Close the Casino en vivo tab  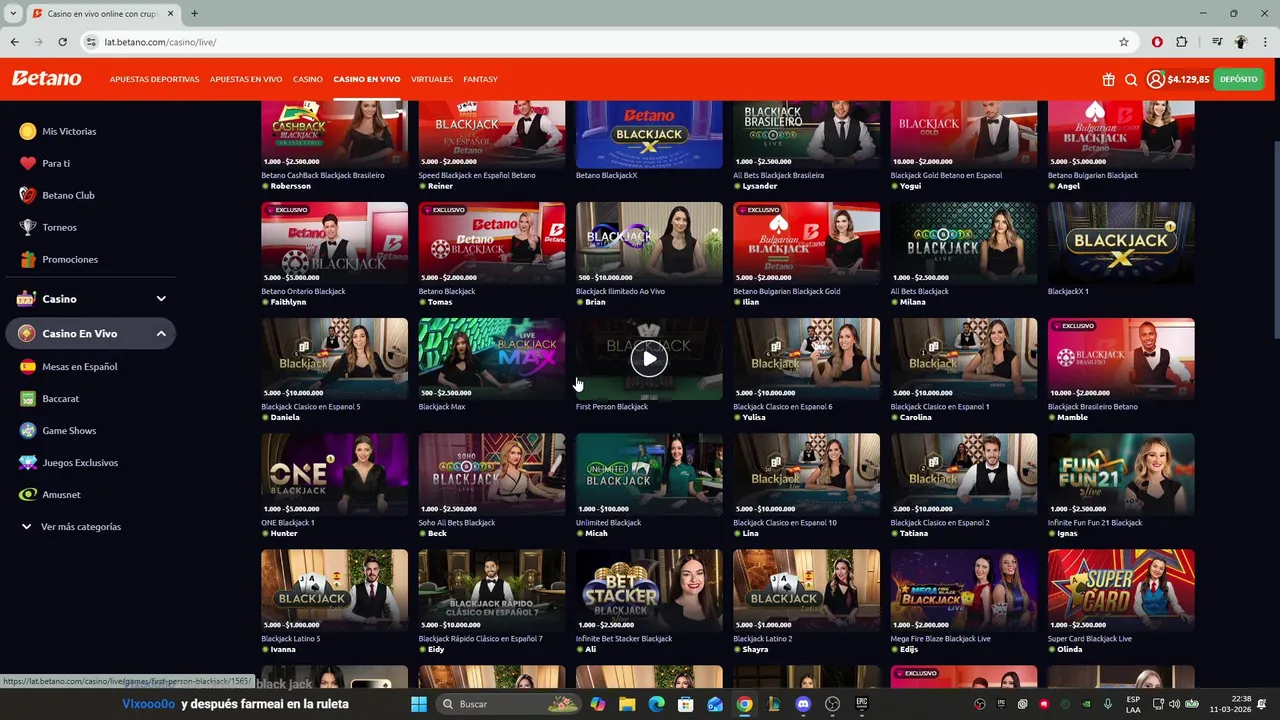[171, 14]
